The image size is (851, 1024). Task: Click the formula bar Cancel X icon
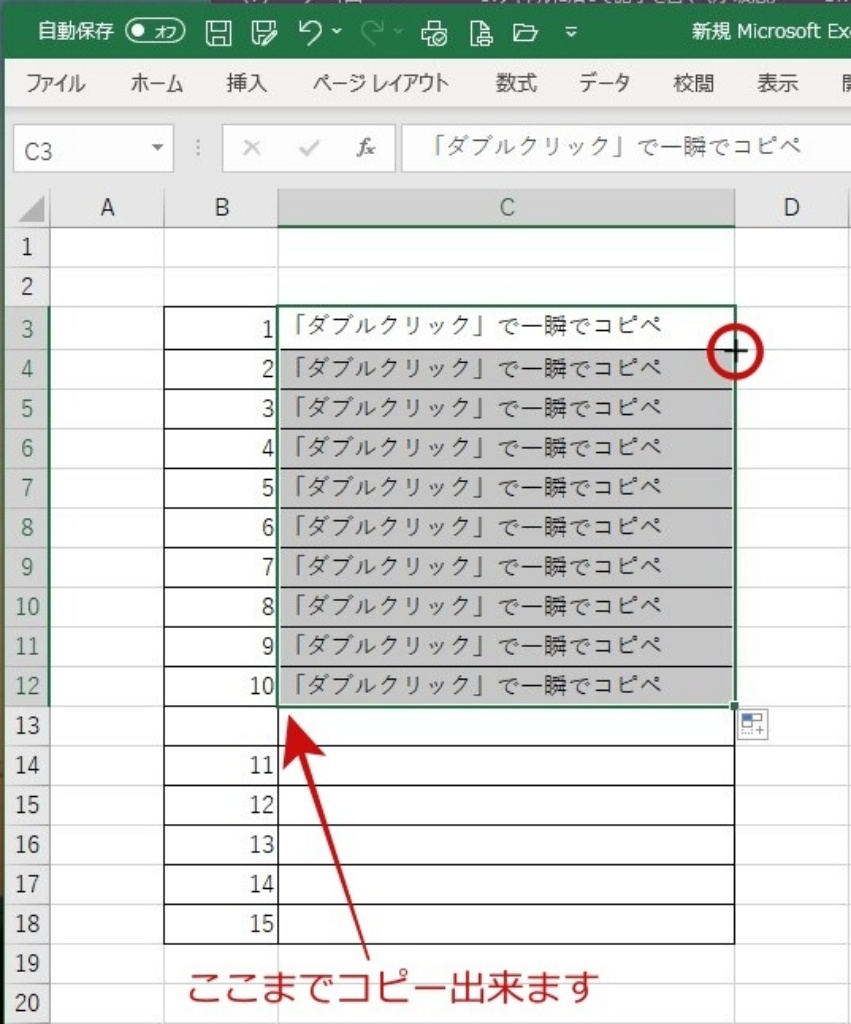(251, 148)
